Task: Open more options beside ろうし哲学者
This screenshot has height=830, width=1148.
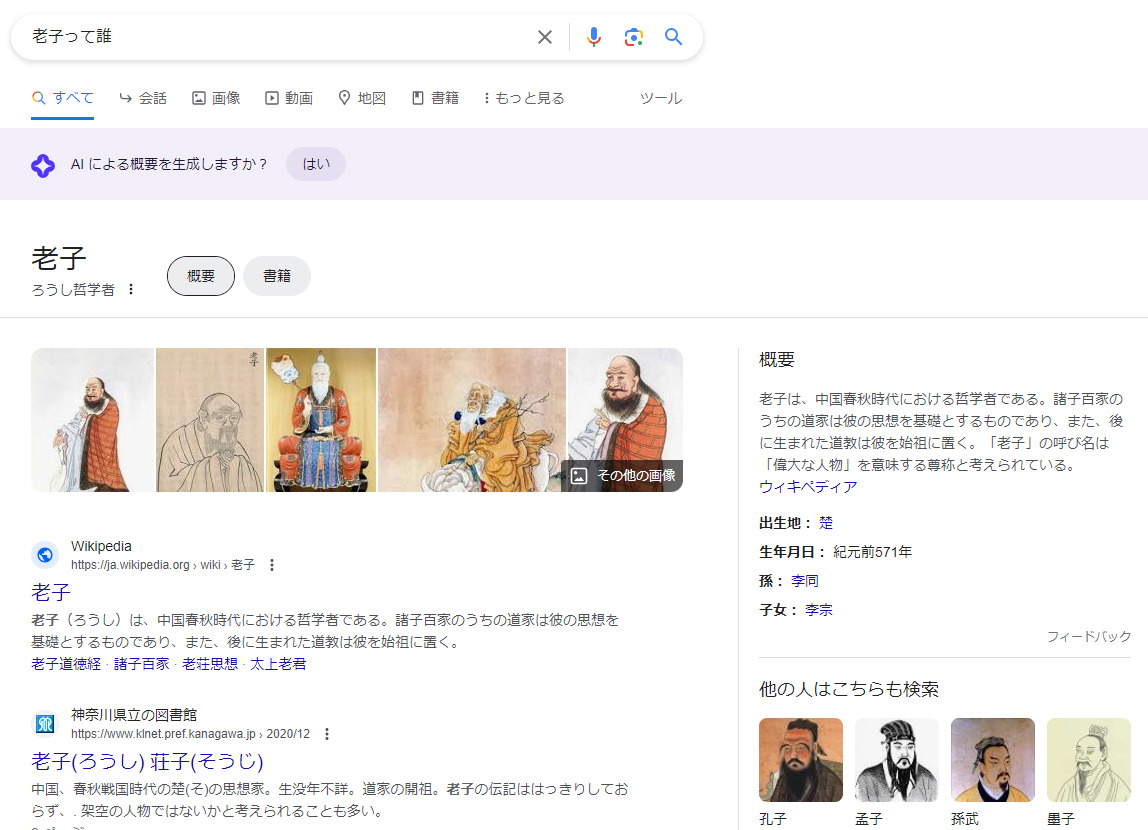Action: coord(131,289)
